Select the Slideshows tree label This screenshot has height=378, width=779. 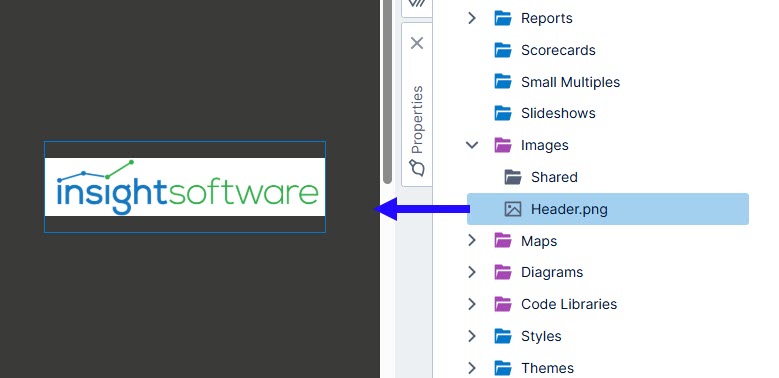[x=558, y=113]
